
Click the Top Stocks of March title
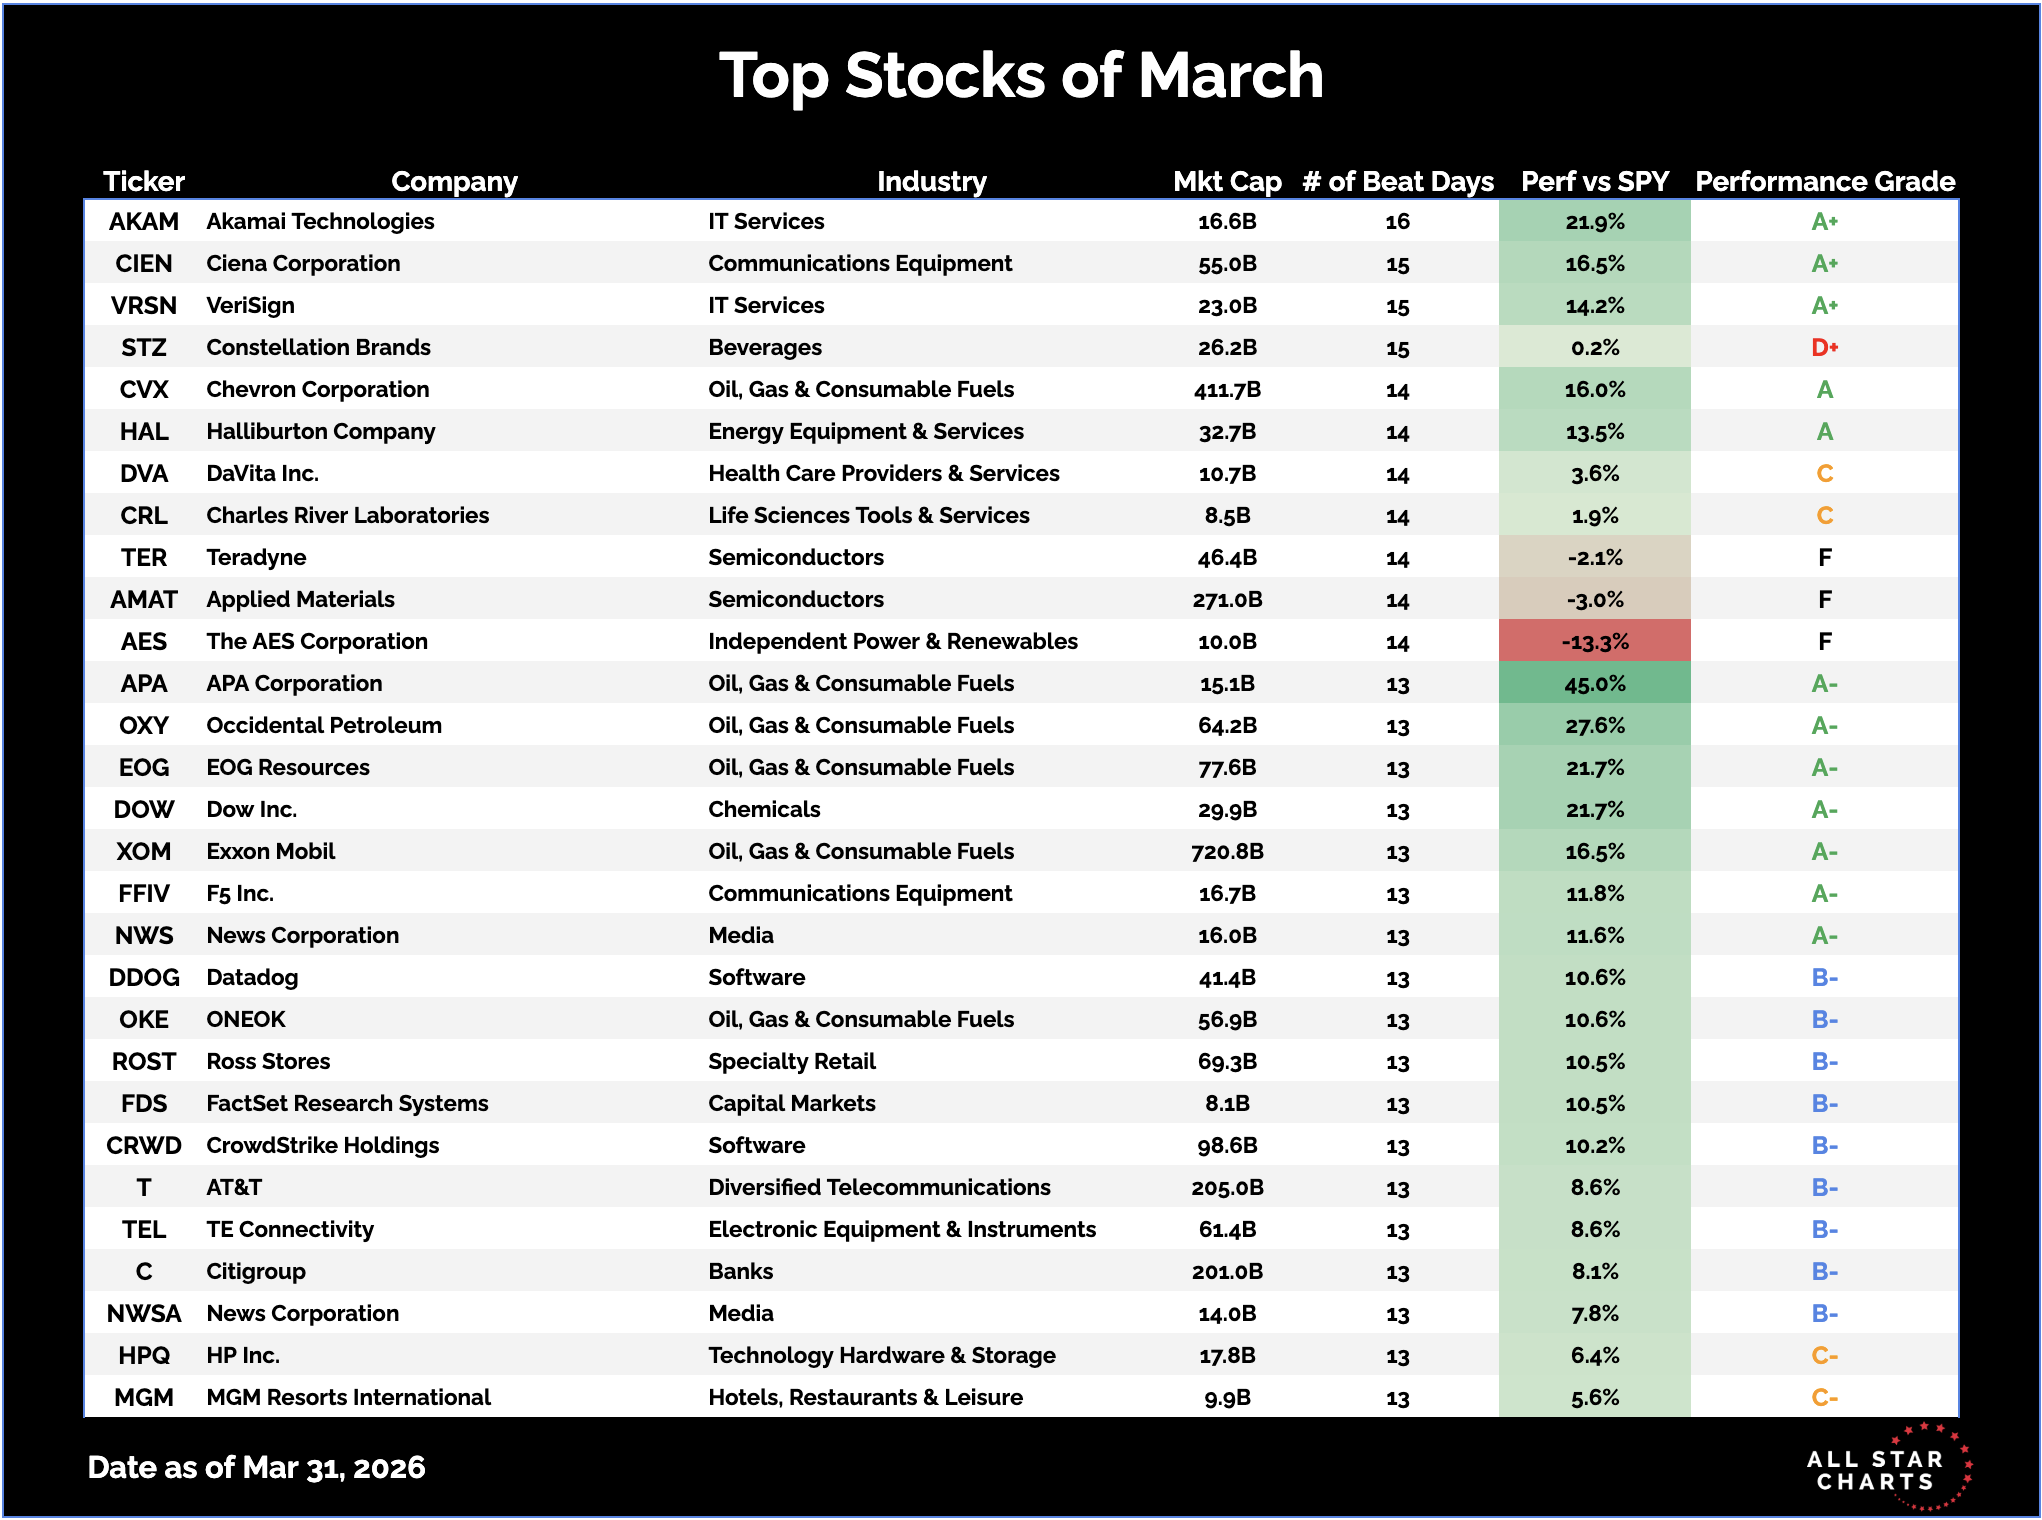pyautogui.click(x=1021, y=76)
